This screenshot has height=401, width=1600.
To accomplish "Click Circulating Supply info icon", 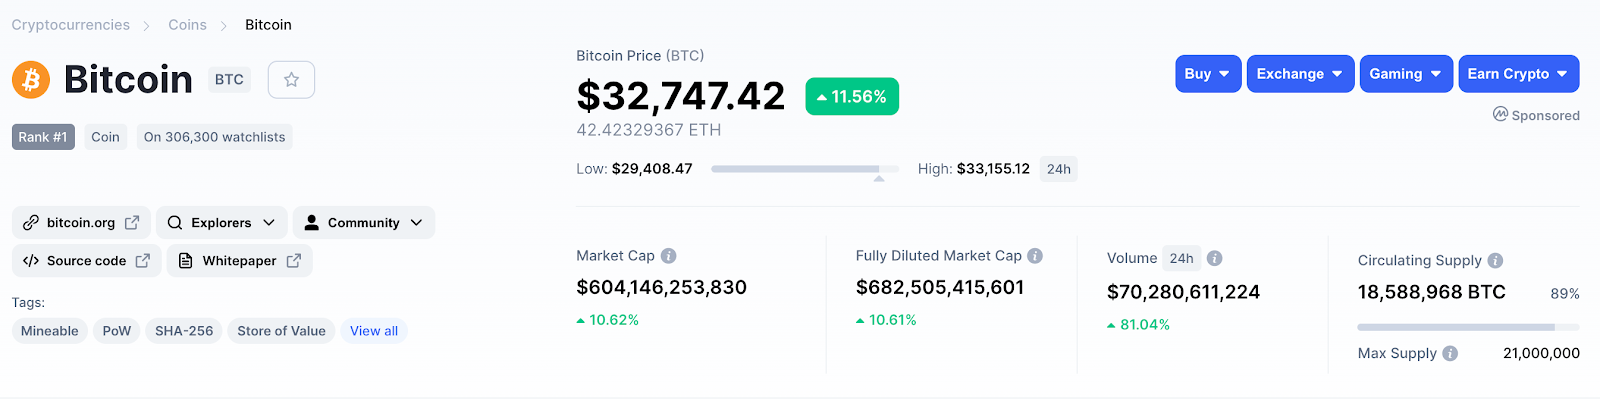I will tap(1495, 260).
